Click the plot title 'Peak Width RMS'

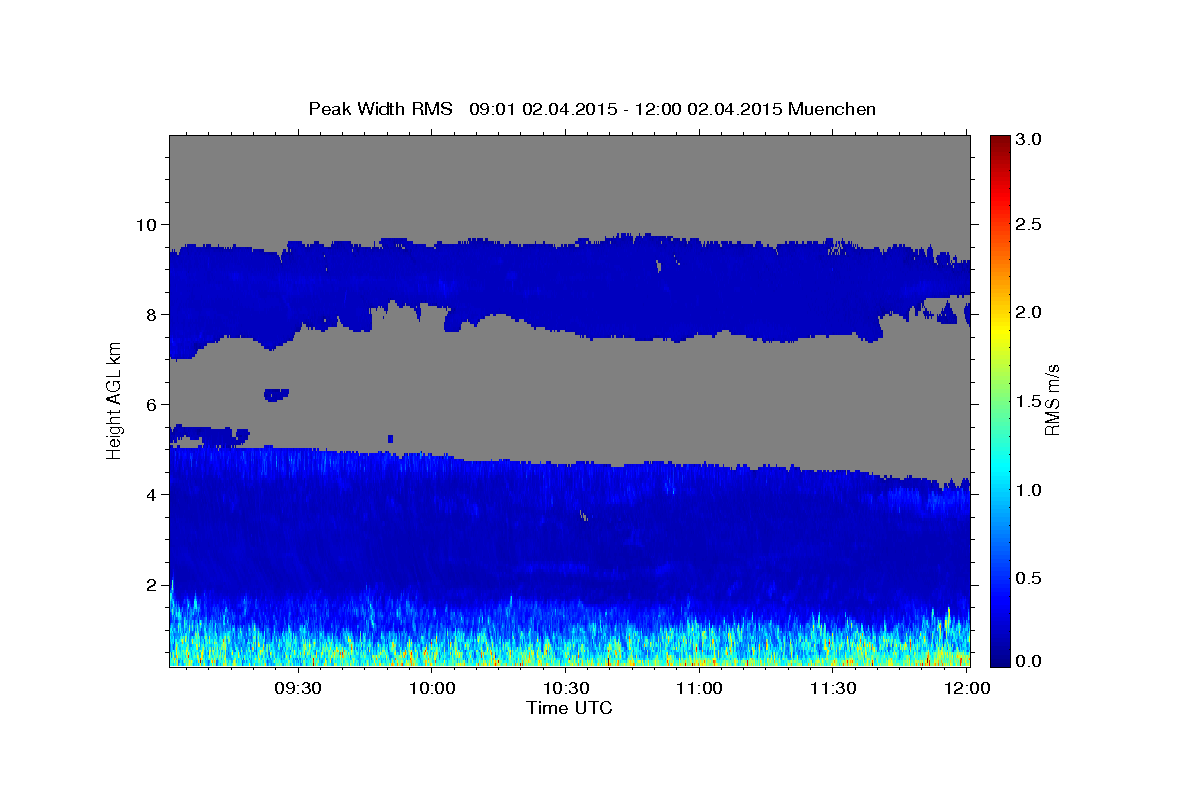tap(381, 109)
